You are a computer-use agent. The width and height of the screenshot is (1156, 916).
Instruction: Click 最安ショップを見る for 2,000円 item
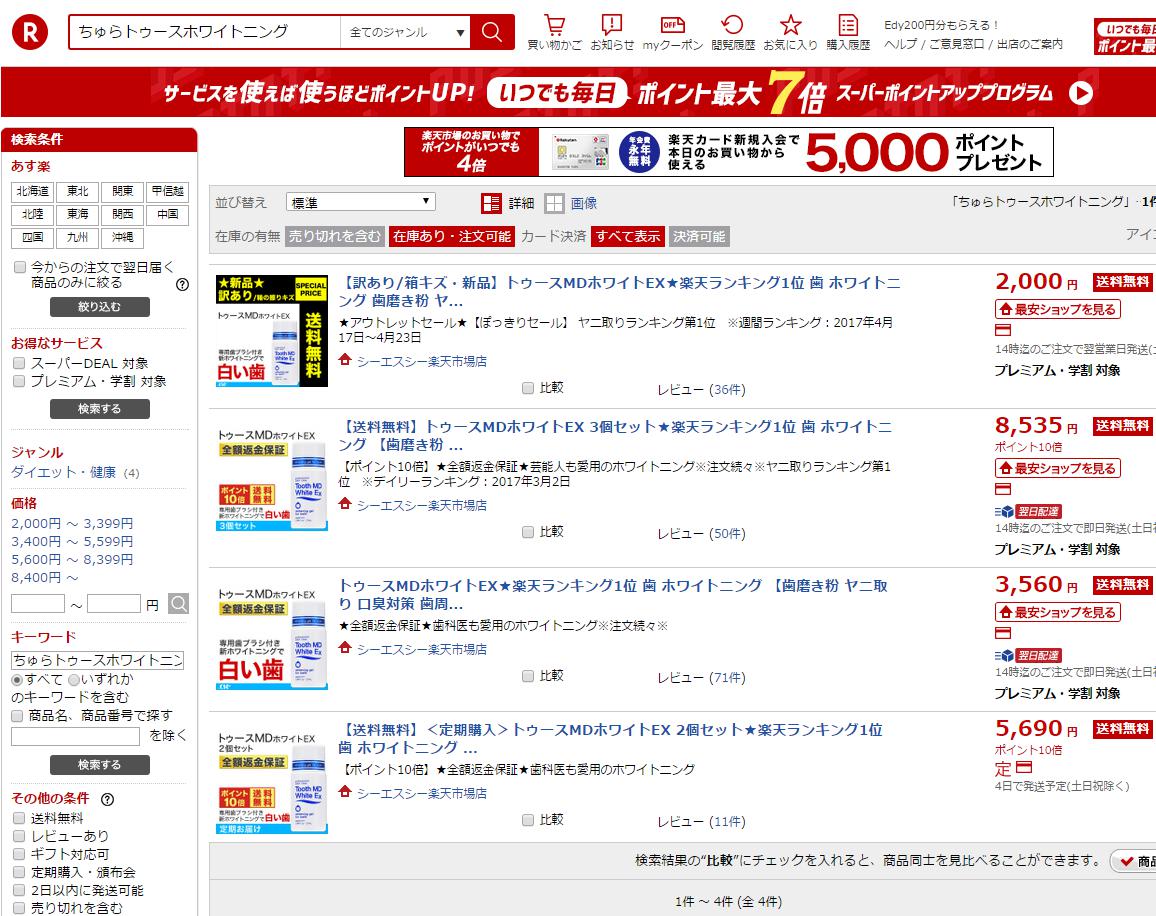click(1058, 309)
